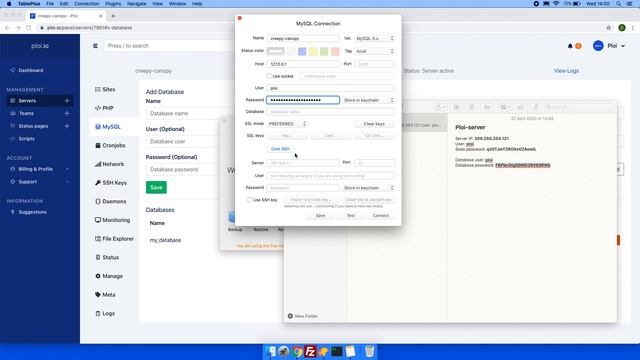
Task: Click Test connection button
Action: pos(351,216)
